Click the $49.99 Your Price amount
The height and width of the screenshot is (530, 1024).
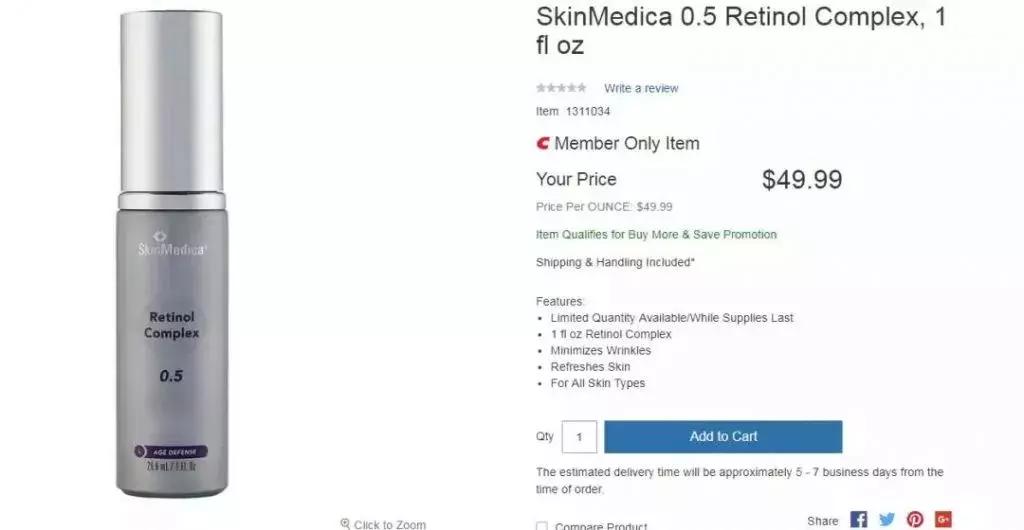coord(801,180)
